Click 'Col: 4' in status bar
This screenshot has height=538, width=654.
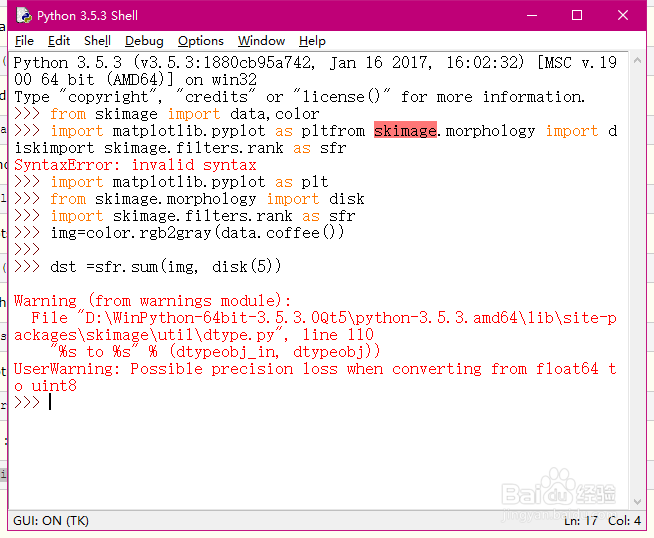tap(624, 520)
